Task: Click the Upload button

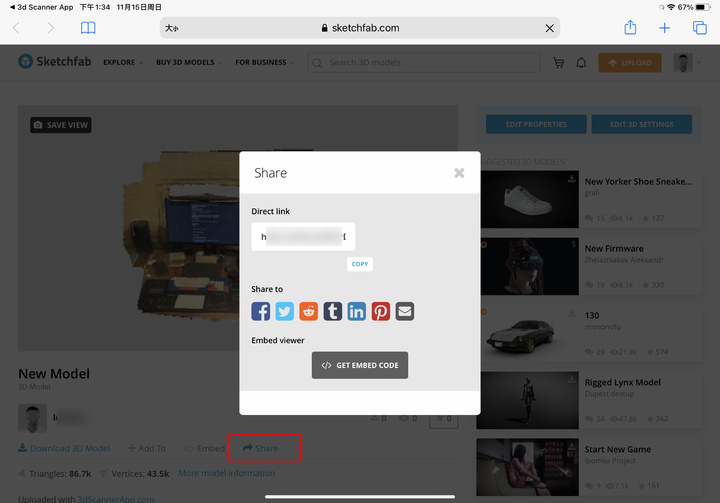Action: [630, 62]
